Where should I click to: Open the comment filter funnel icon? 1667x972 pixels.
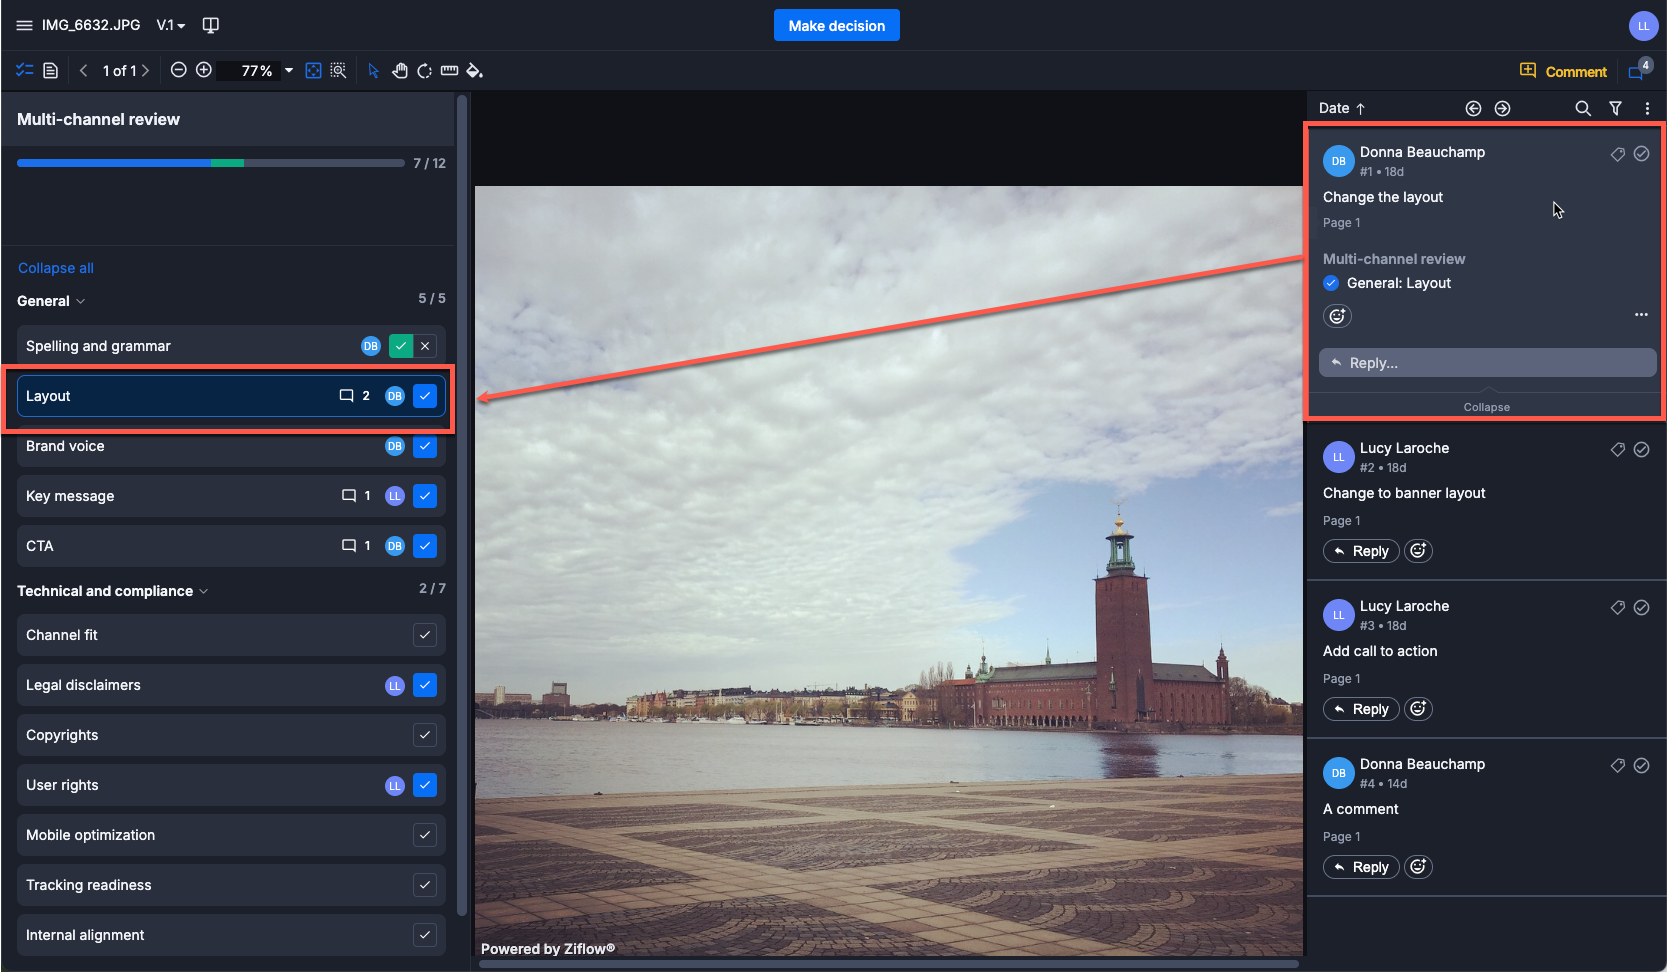point(1615,108)
